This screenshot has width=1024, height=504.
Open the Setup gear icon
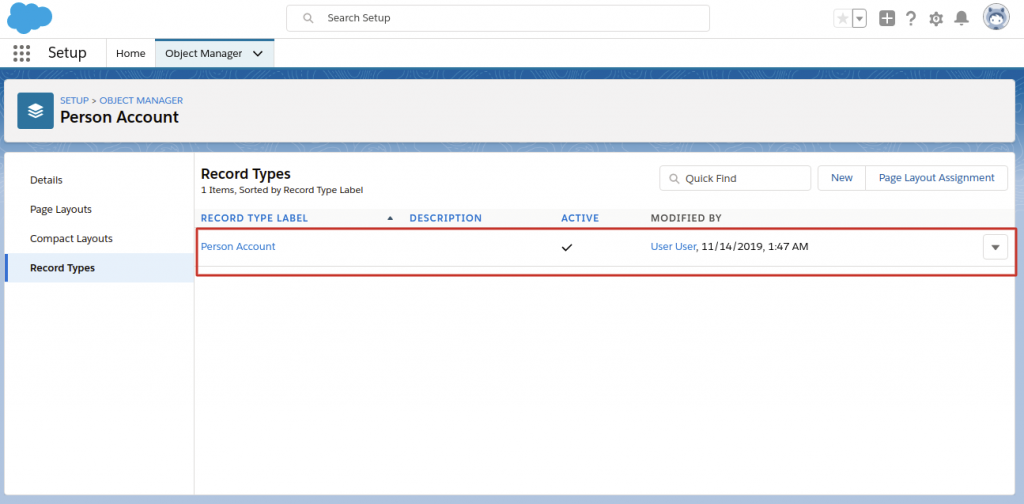pos(936,18)
